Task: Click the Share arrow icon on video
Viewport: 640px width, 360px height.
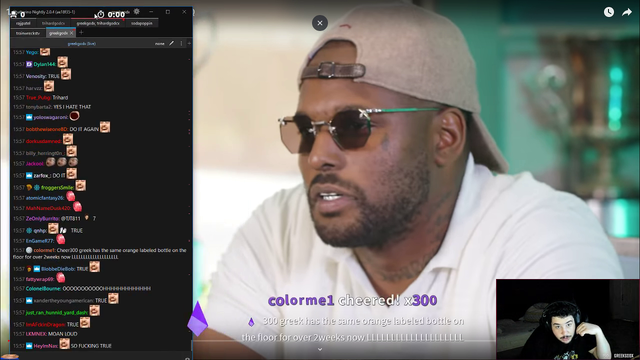Action: [627, 12]
